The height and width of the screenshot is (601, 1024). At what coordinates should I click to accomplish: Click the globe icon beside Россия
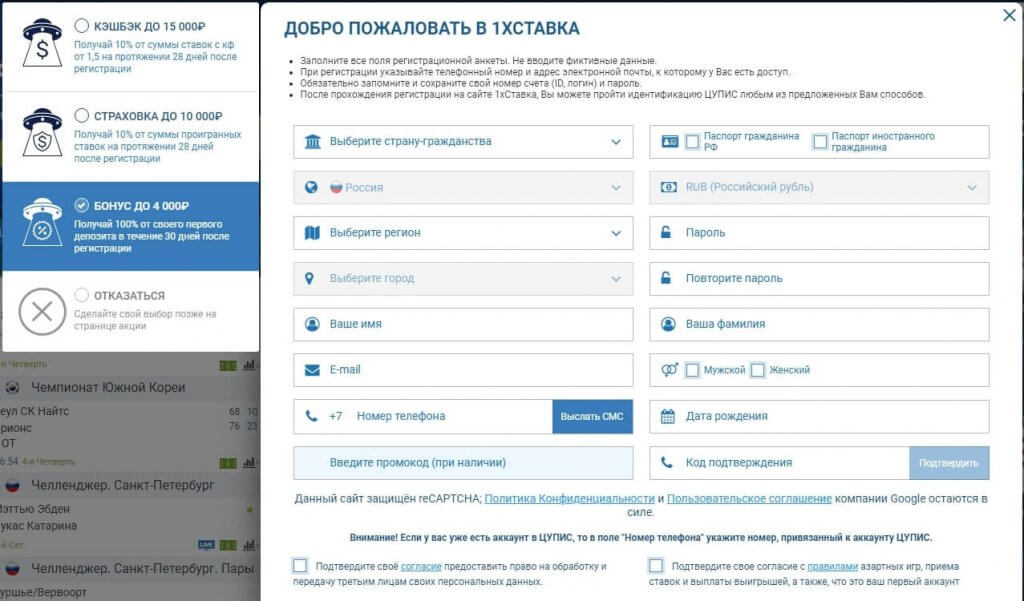[x=312, y=187]
